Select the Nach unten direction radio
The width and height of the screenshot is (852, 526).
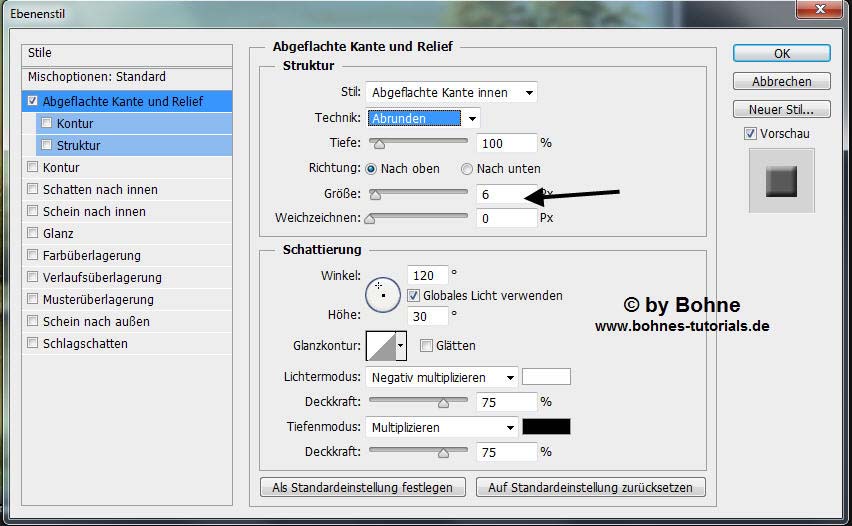click(467, 169)
